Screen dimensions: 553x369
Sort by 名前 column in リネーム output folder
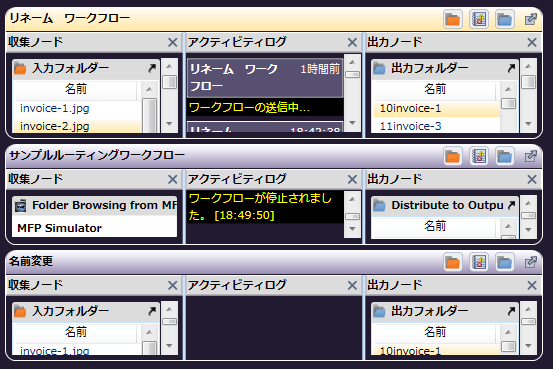[x=435, y=89]
